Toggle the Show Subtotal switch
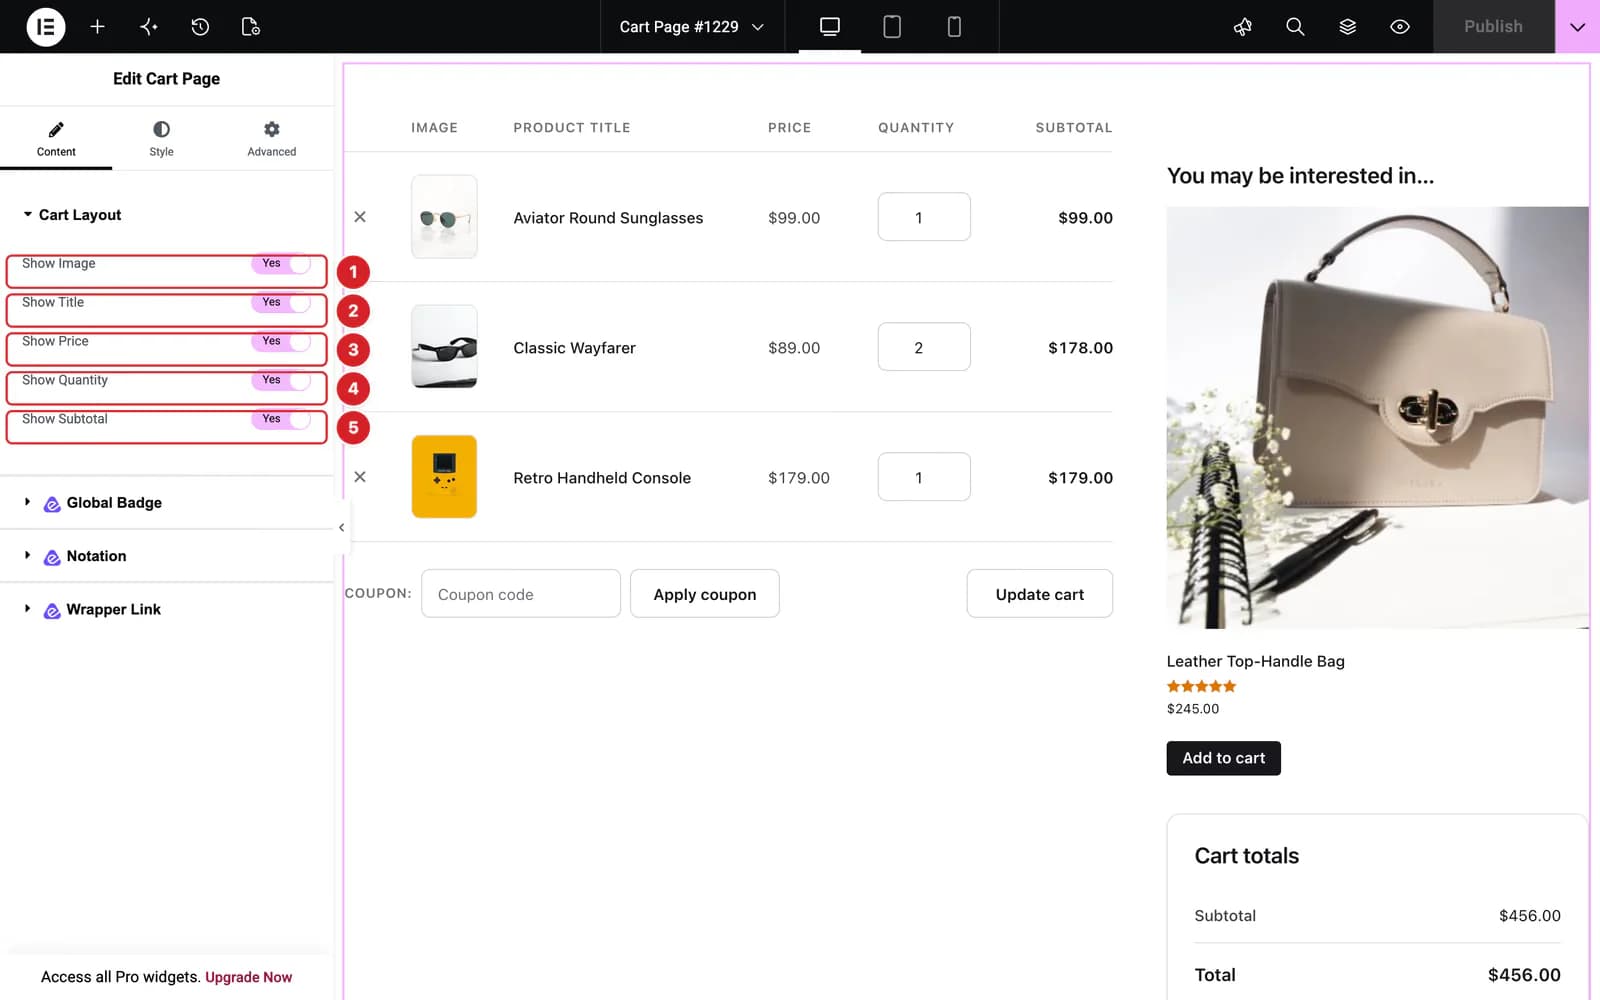This screenshot has width=1600, height=1000. click(281, 420)
